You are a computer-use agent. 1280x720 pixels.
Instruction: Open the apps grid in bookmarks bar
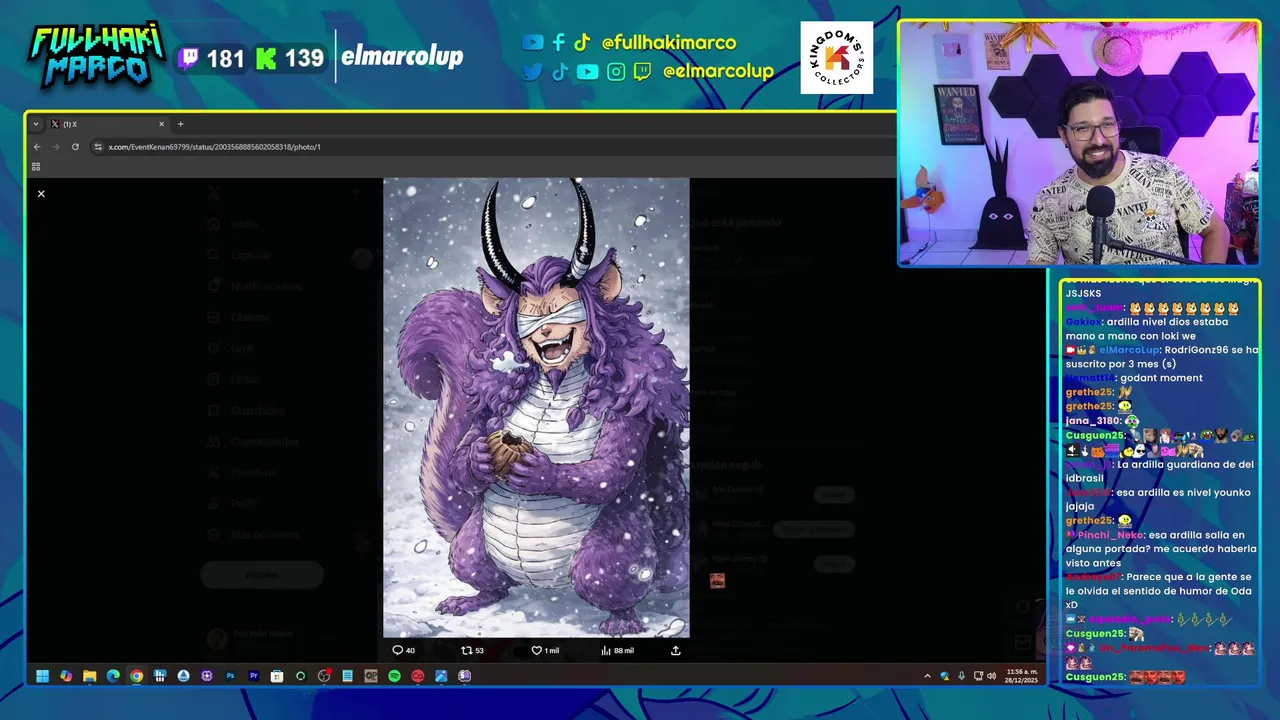click(x=36, y=167)
